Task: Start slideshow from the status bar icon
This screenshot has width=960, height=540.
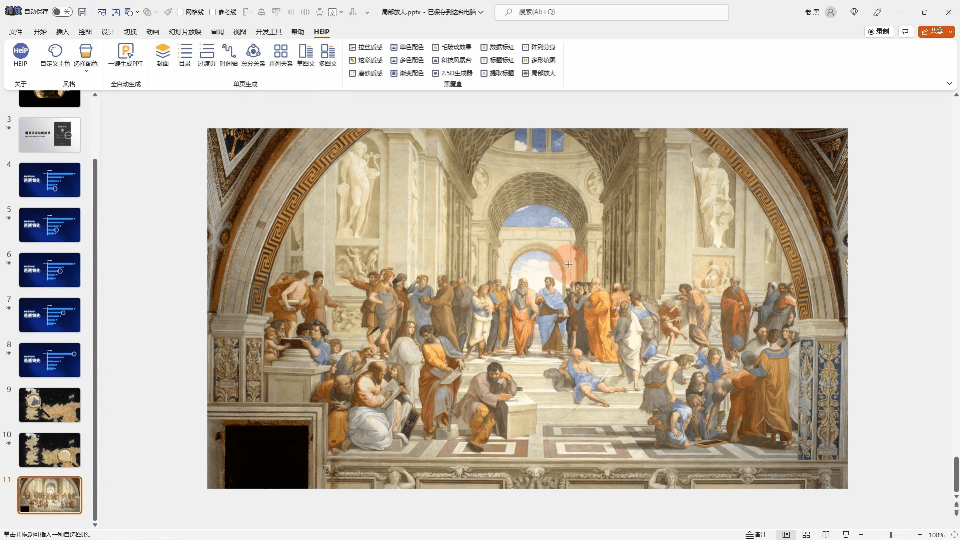Action: click(x=846, y=534)
